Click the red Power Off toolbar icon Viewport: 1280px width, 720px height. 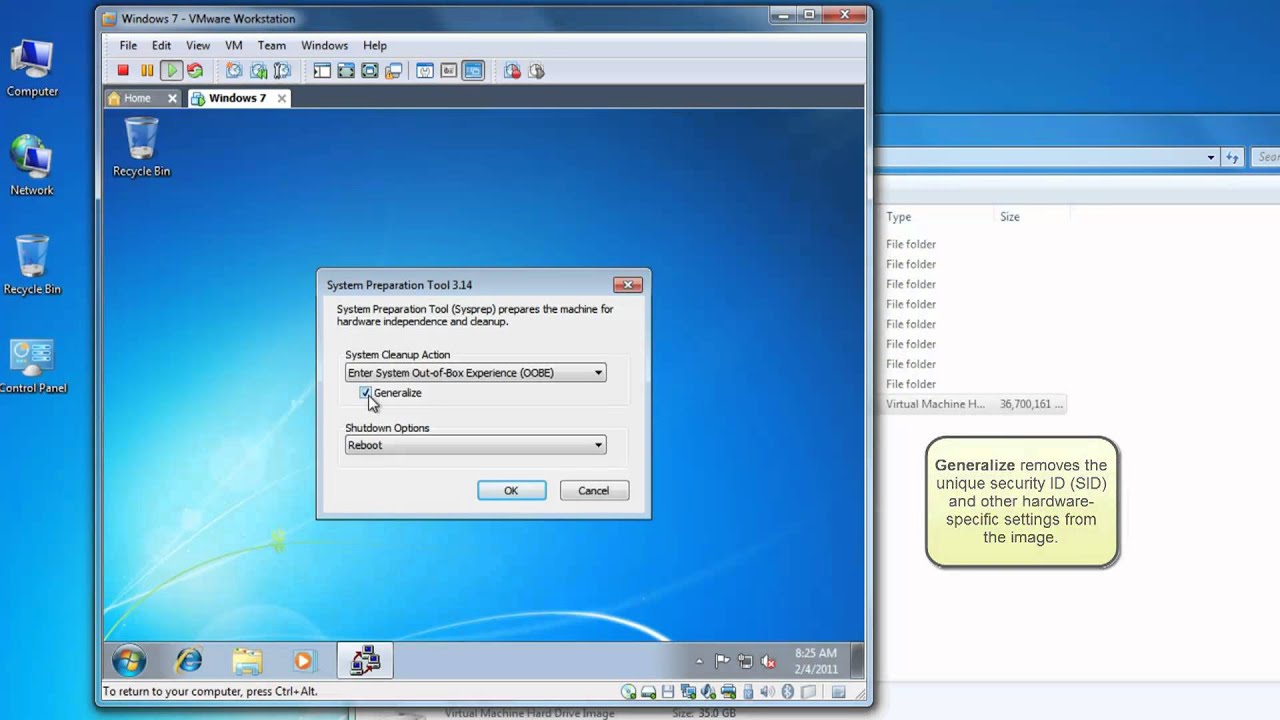click(123, 71)
